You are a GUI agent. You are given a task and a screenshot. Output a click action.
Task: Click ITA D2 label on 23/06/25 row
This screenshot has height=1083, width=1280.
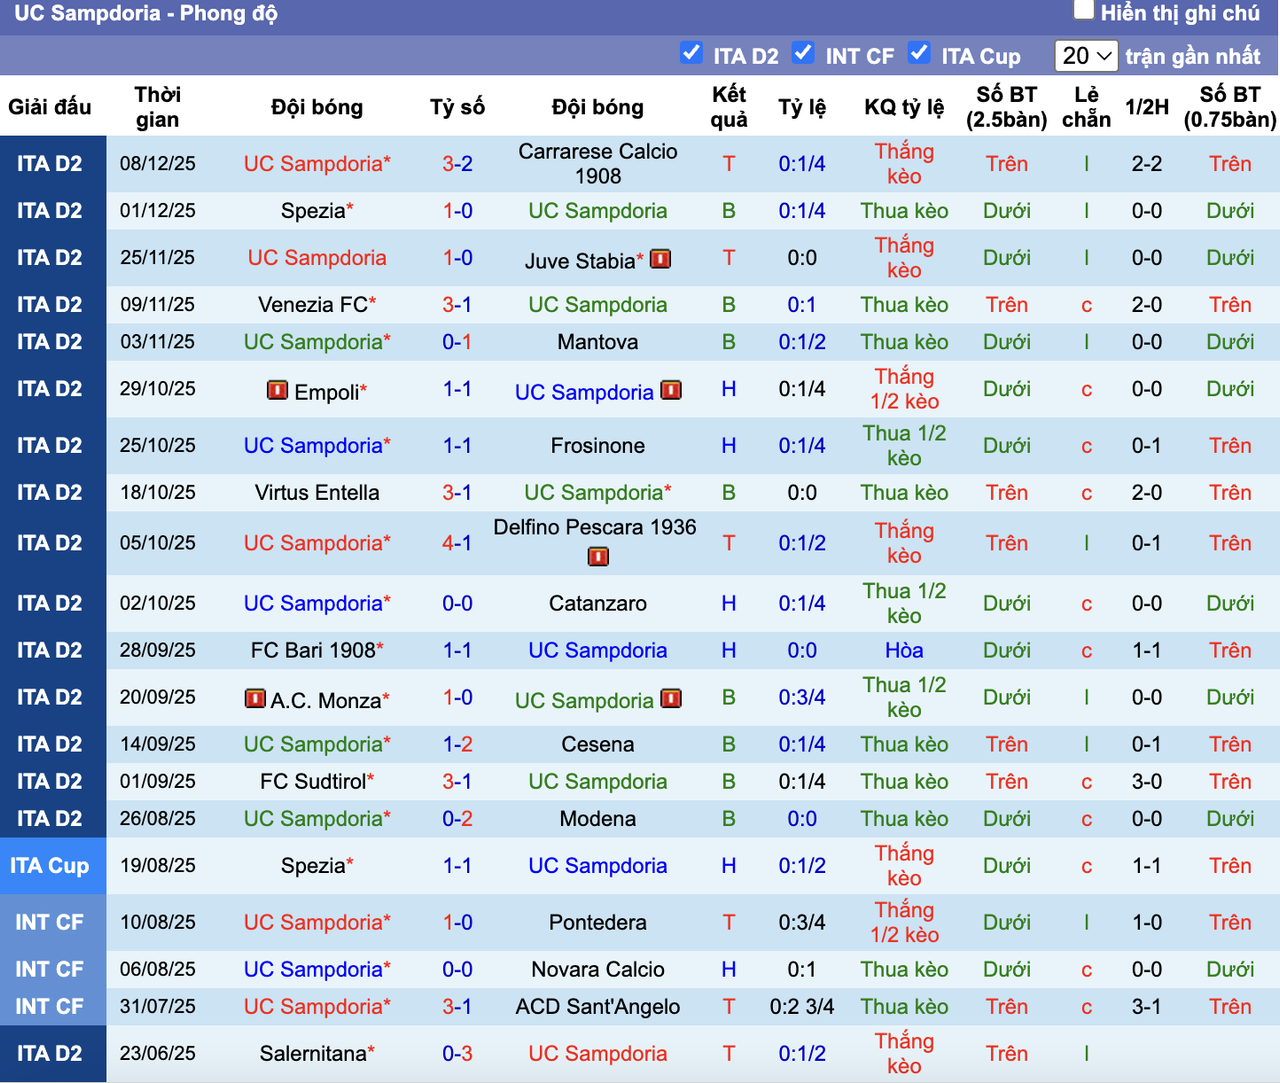coord(50,1054)
